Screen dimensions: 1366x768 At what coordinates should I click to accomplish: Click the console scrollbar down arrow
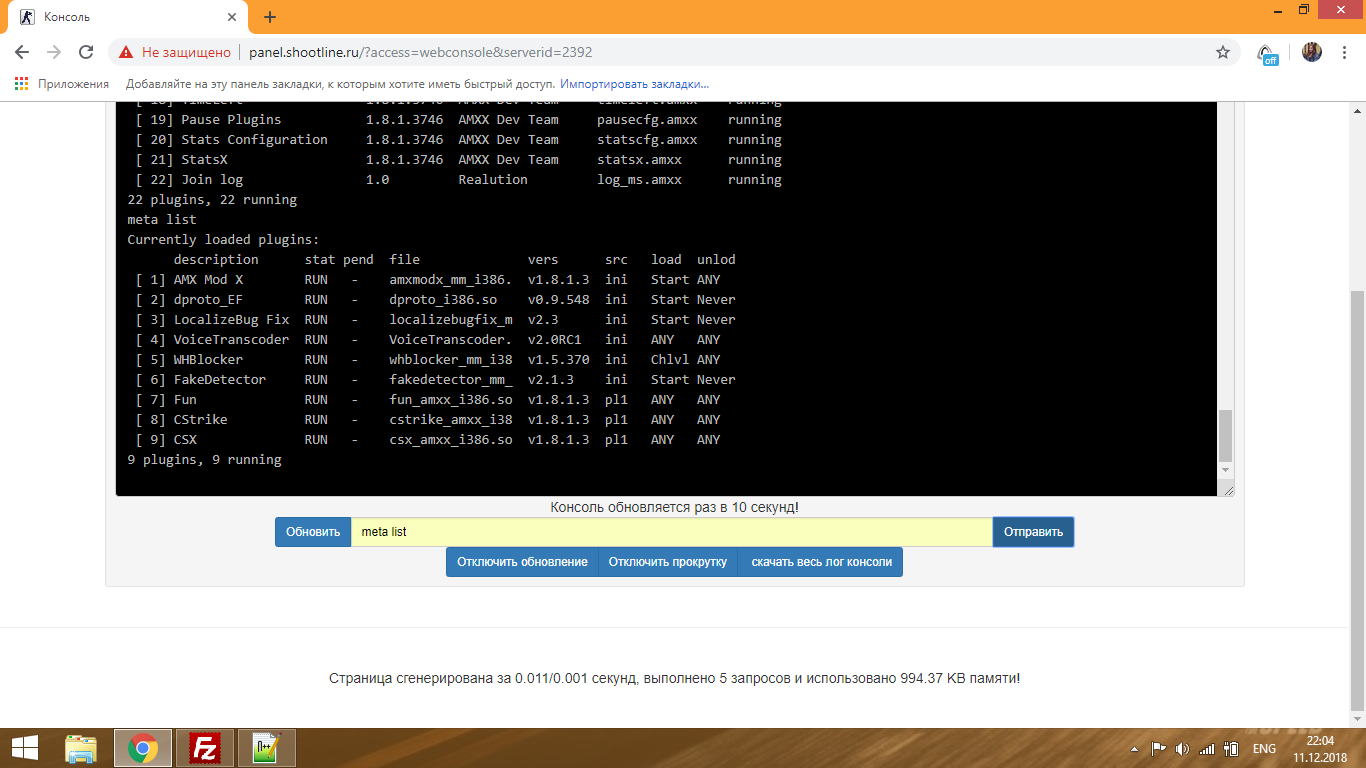click(x=1226, y=469)
